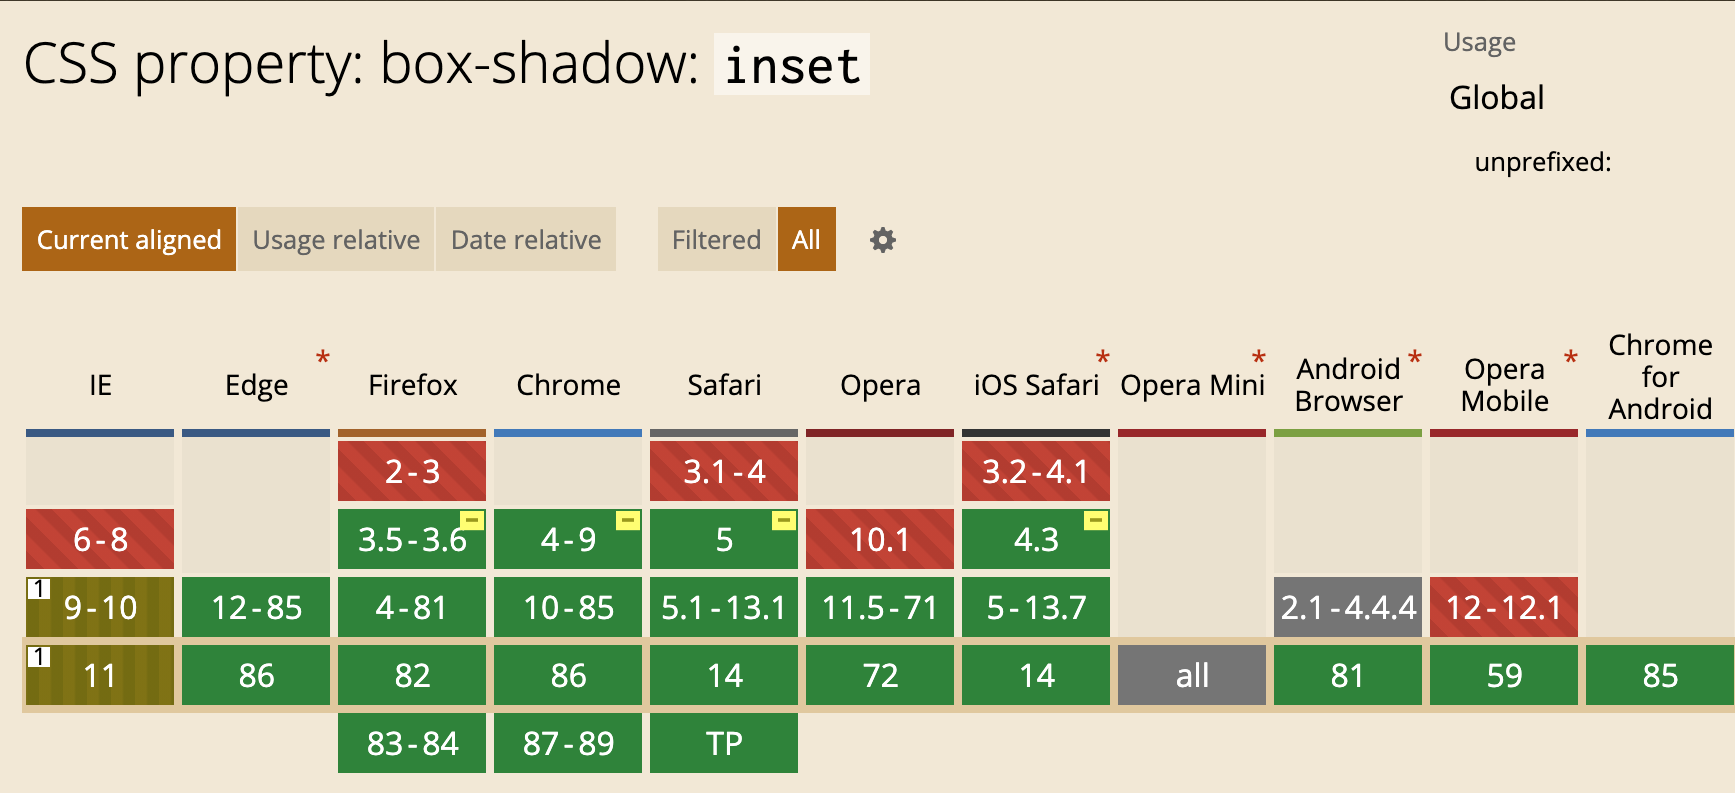This screenshot has width=1735, height=793.
Task: Open the settings gear icon
Action: click(882, 240)
